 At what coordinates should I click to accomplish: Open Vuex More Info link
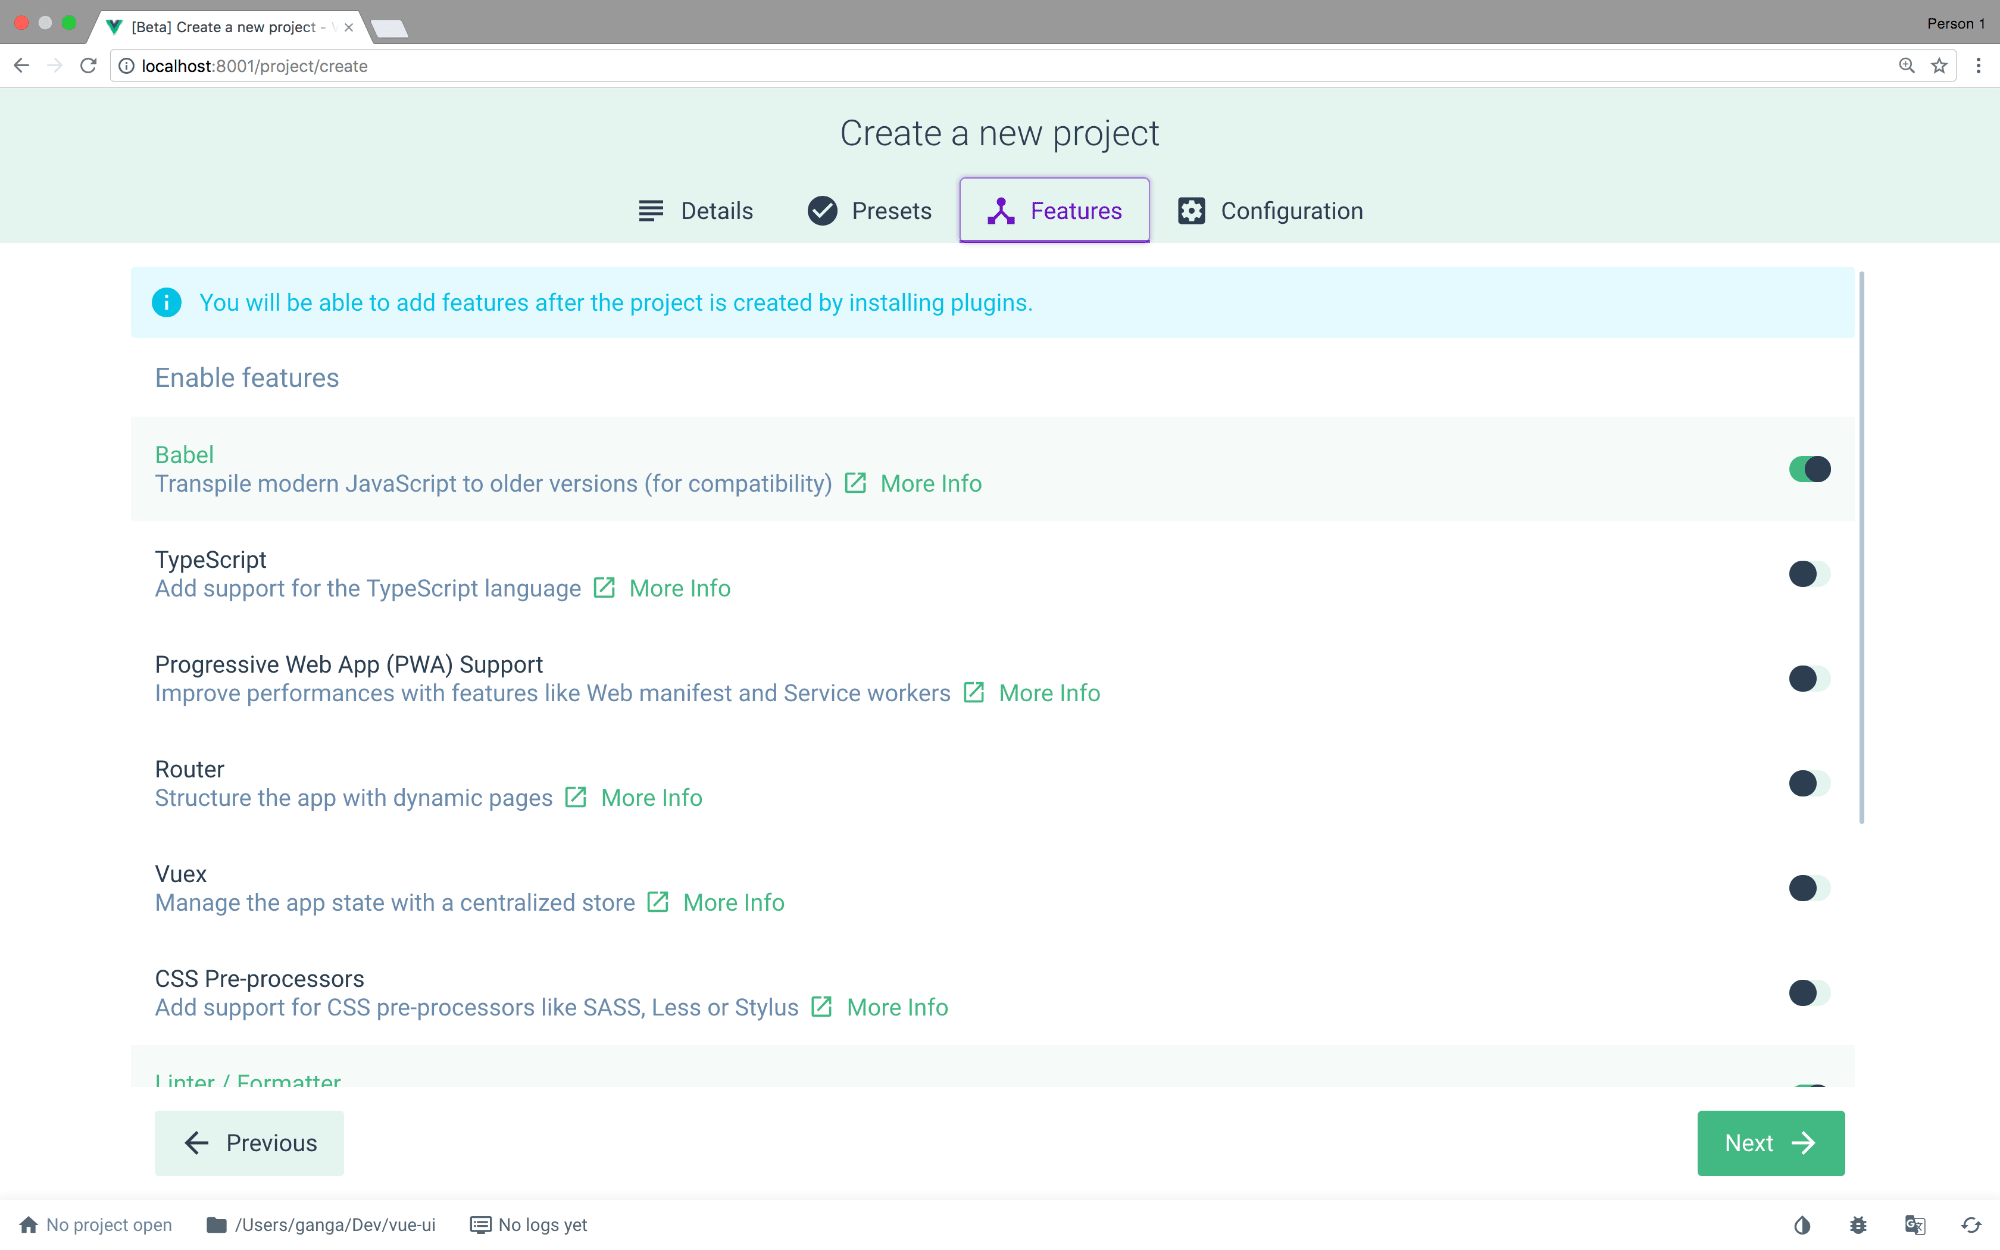click(x=734, y=903)
